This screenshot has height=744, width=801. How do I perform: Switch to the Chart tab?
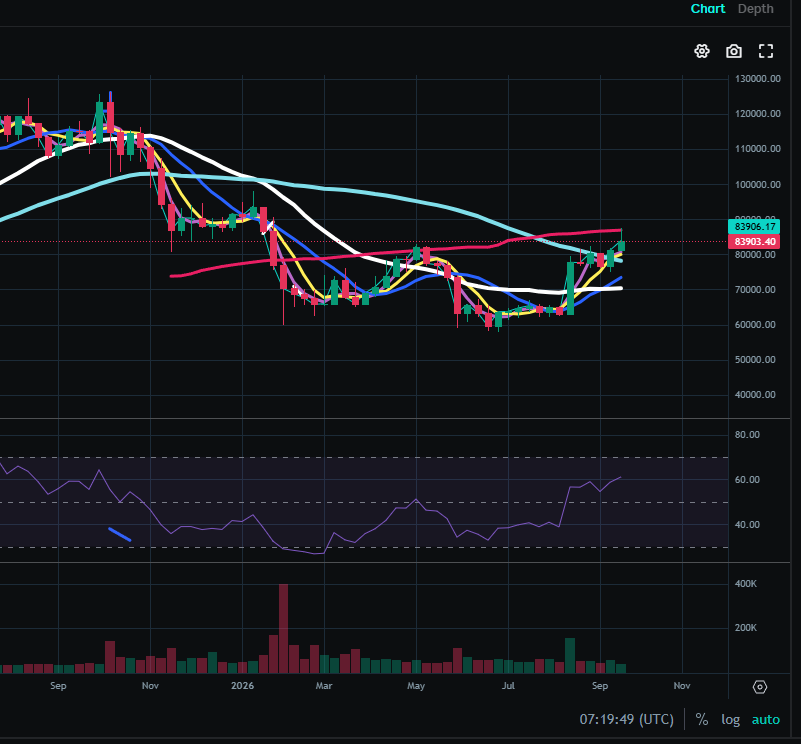click(x=708, y=9)
